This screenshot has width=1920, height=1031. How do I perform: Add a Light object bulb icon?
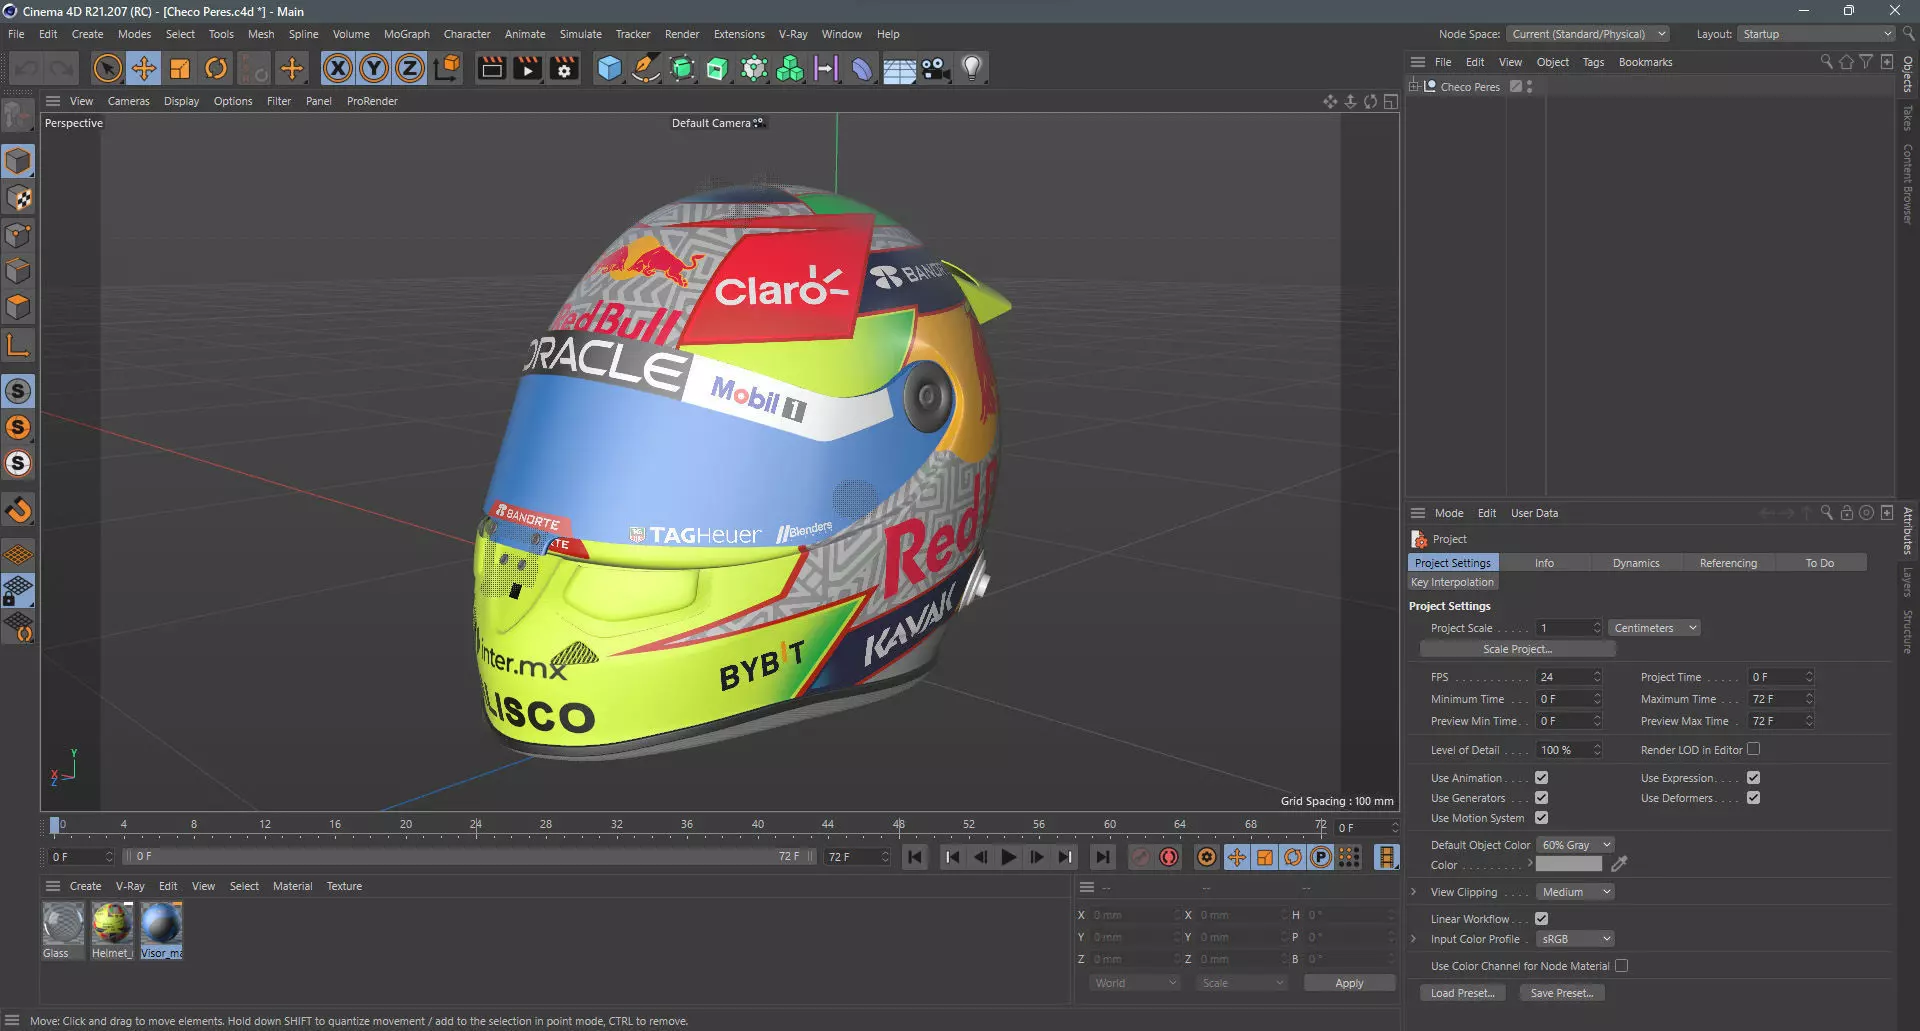point(971,68)
